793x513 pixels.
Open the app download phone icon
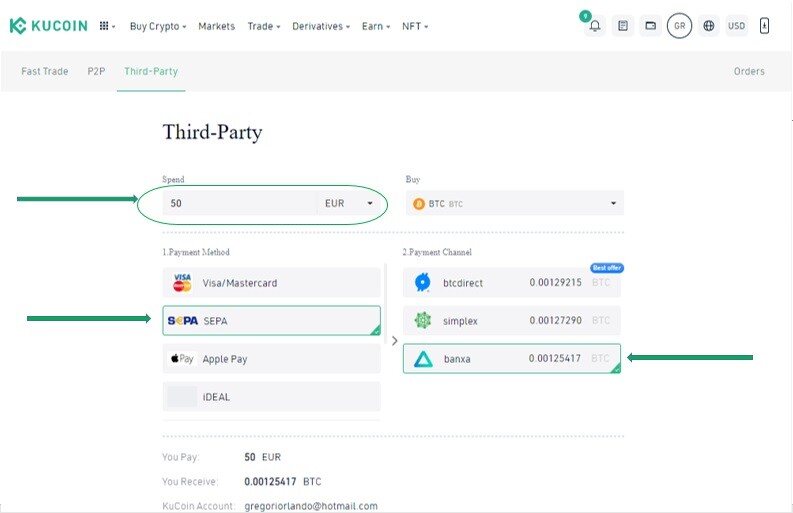click(764, 26)
